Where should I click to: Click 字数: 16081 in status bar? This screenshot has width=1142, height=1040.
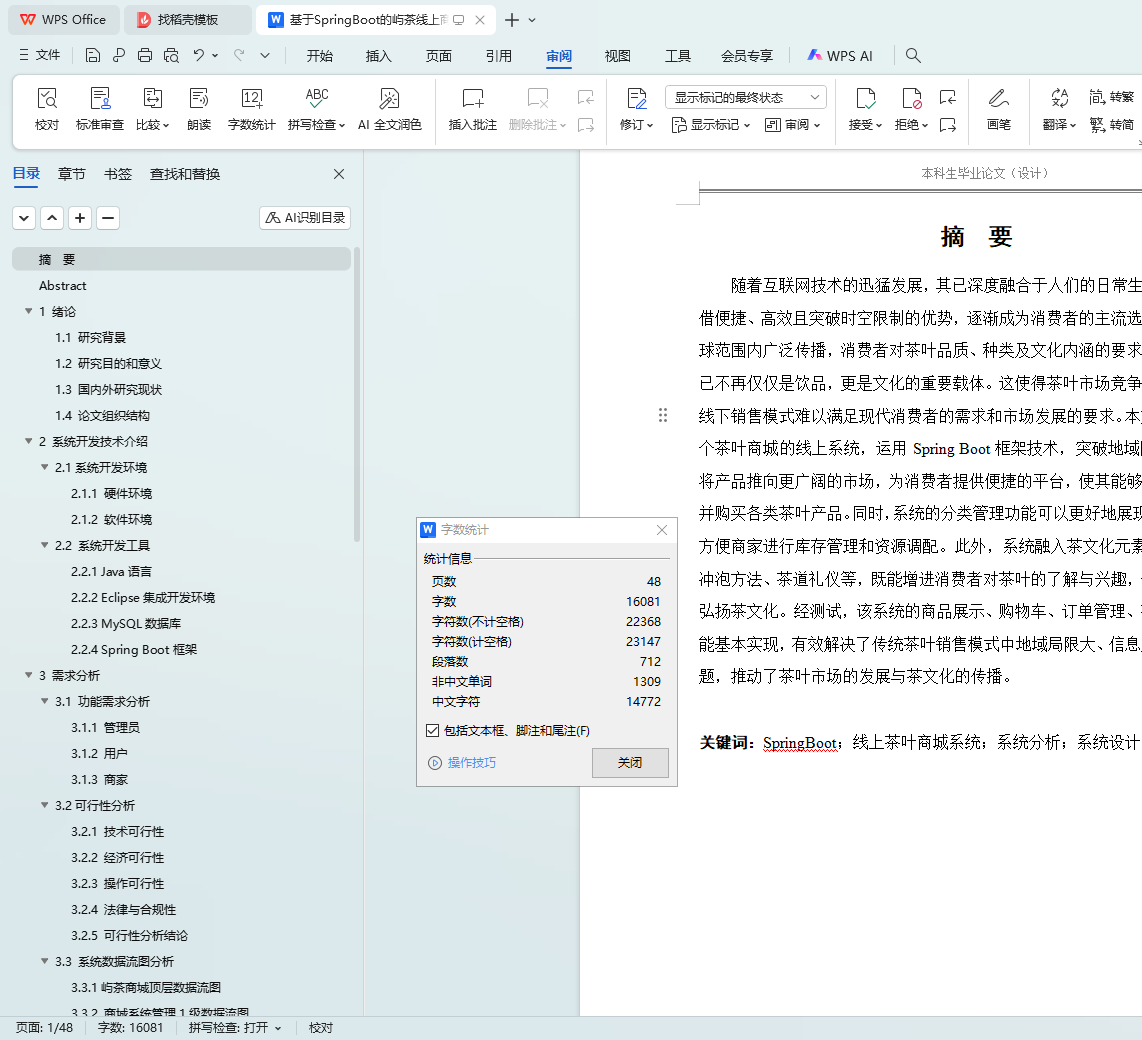coord(130,1028)
